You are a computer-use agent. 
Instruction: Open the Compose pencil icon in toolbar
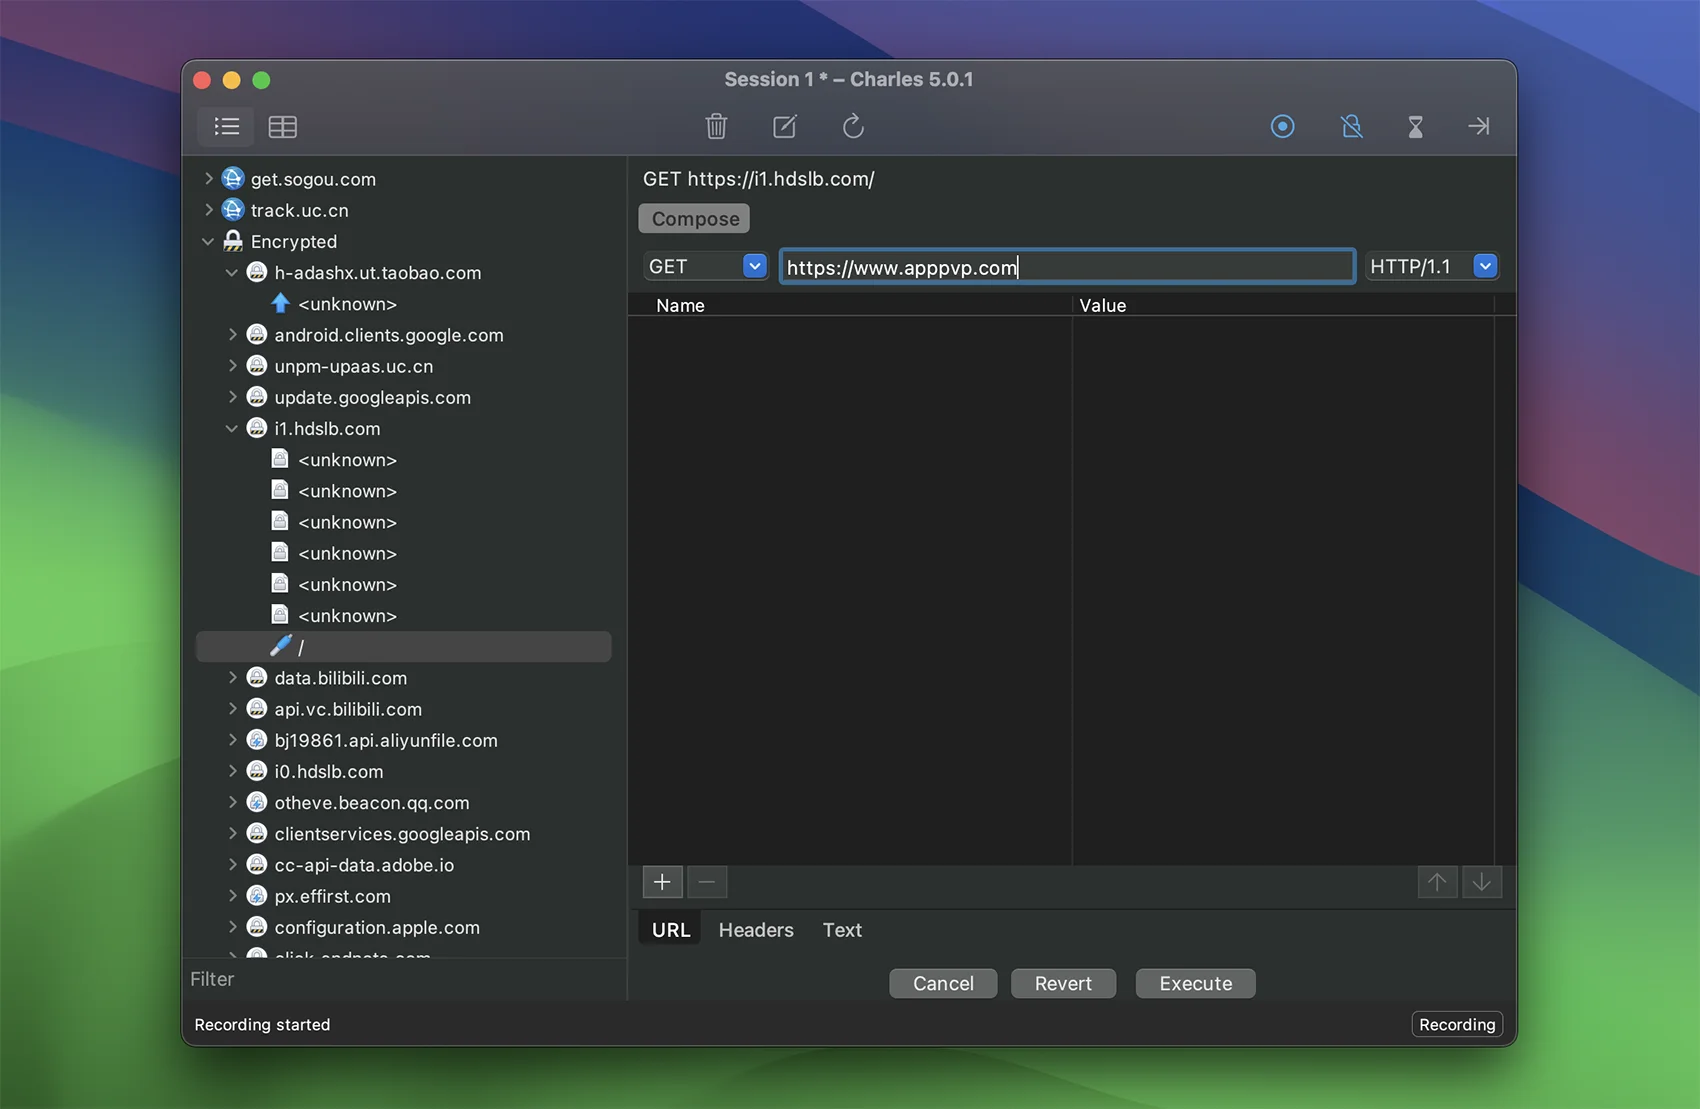785,126
